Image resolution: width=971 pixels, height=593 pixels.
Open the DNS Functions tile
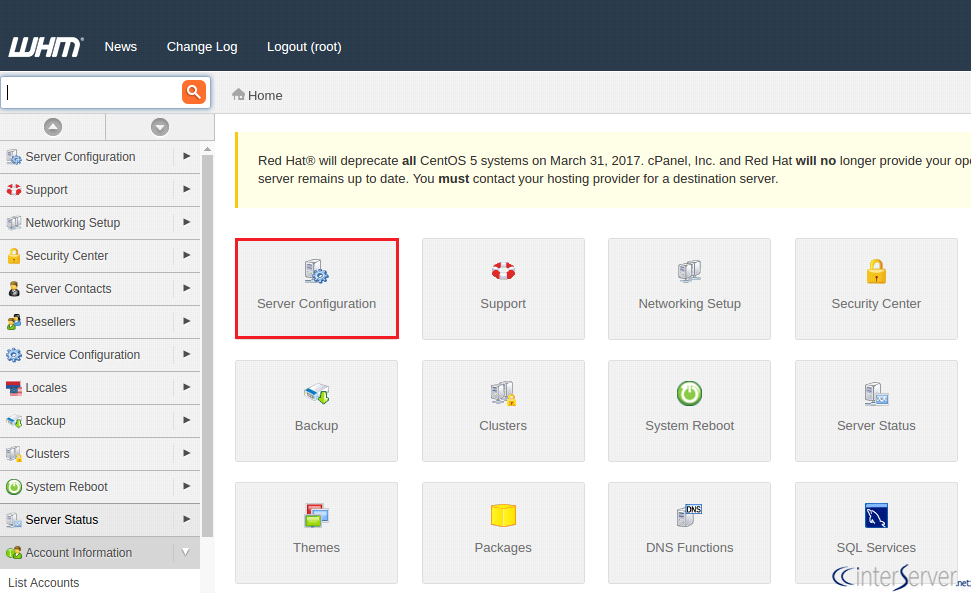[x=689, y=532]
